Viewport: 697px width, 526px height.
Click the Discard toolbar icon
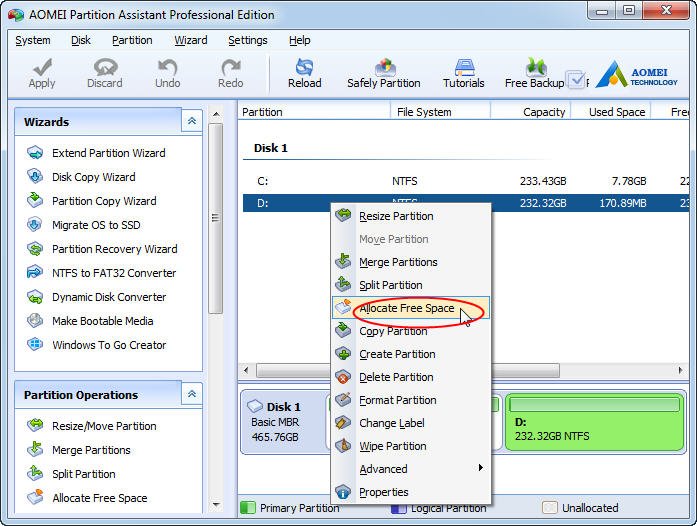[x=105, y=67]
